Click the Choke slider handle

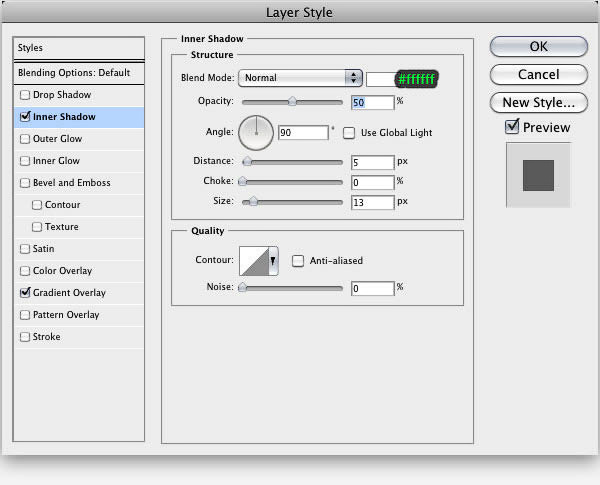242,181
